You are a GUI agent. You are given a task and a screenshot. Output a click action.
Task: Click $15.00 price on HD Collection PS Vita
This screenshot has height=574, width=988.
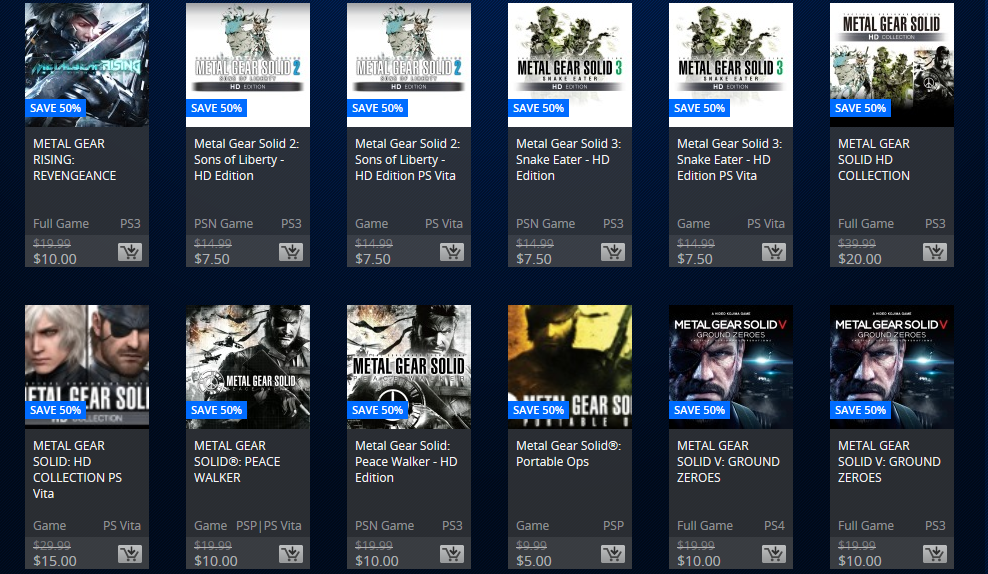click(55, 561)
